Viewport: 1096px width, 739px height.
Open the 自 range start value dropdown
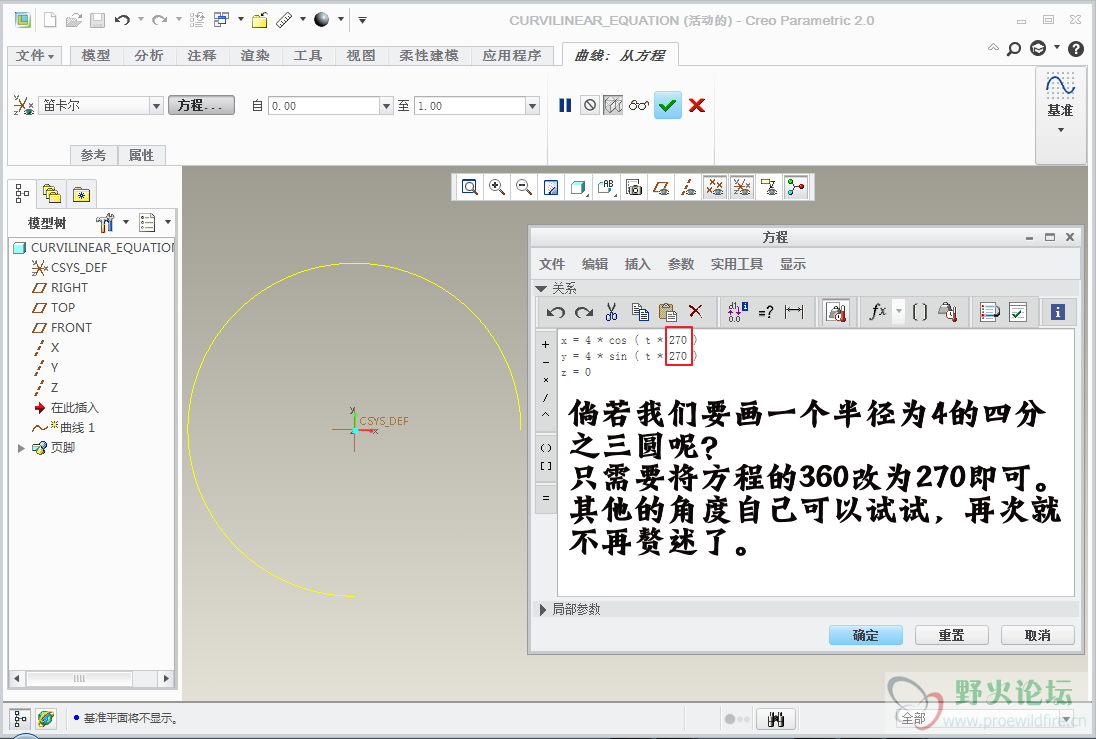(387, 106)
